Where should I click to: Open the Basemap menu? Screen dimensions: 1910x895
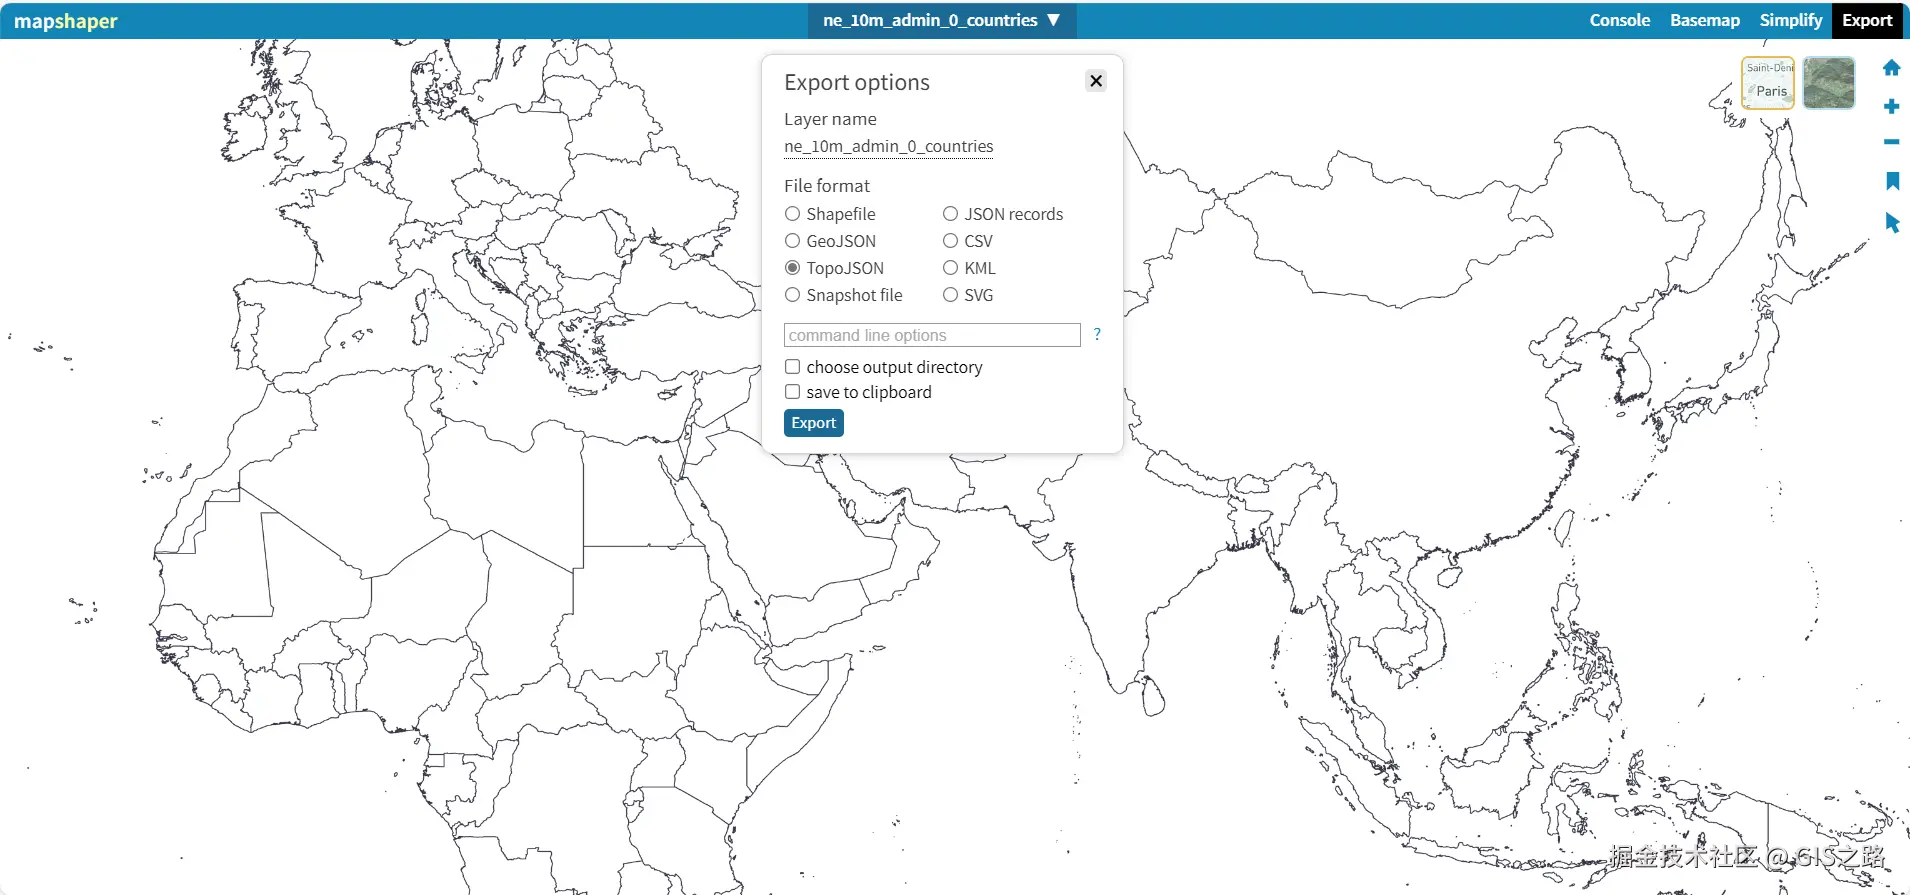tap(1704, 20)
